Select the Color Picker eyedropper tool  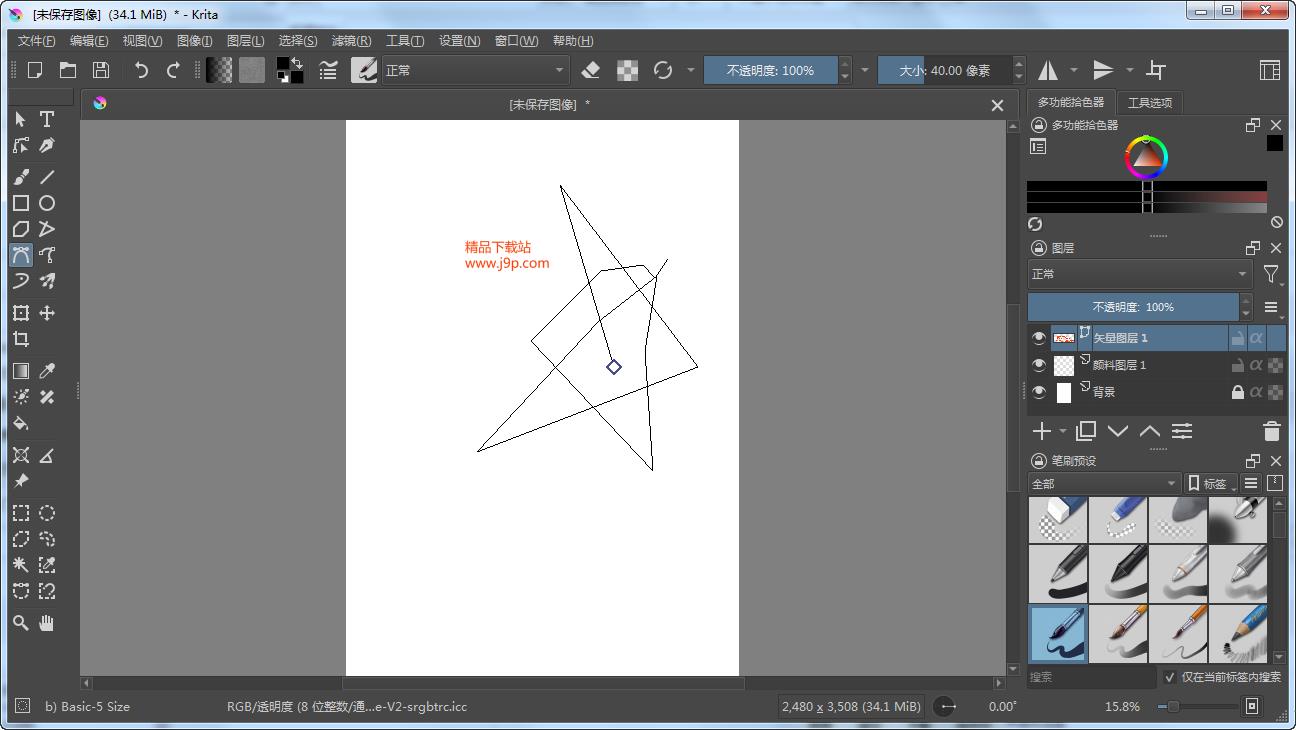47,371
